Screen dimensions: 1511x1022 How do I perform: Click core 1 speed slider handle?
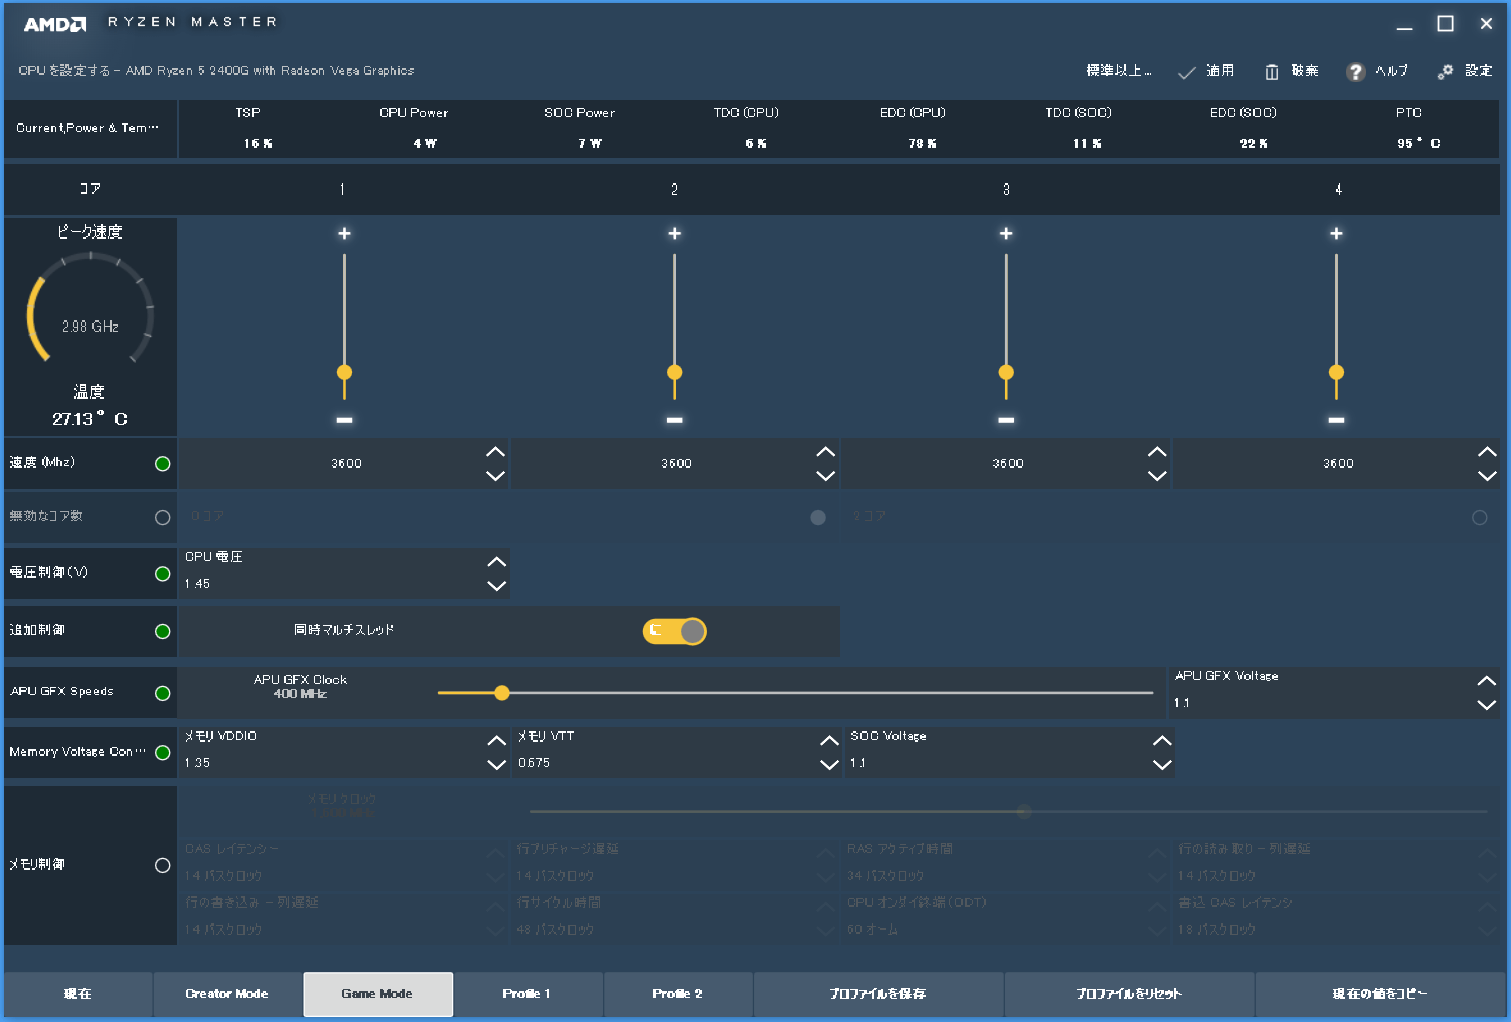(x=344, y=372)
